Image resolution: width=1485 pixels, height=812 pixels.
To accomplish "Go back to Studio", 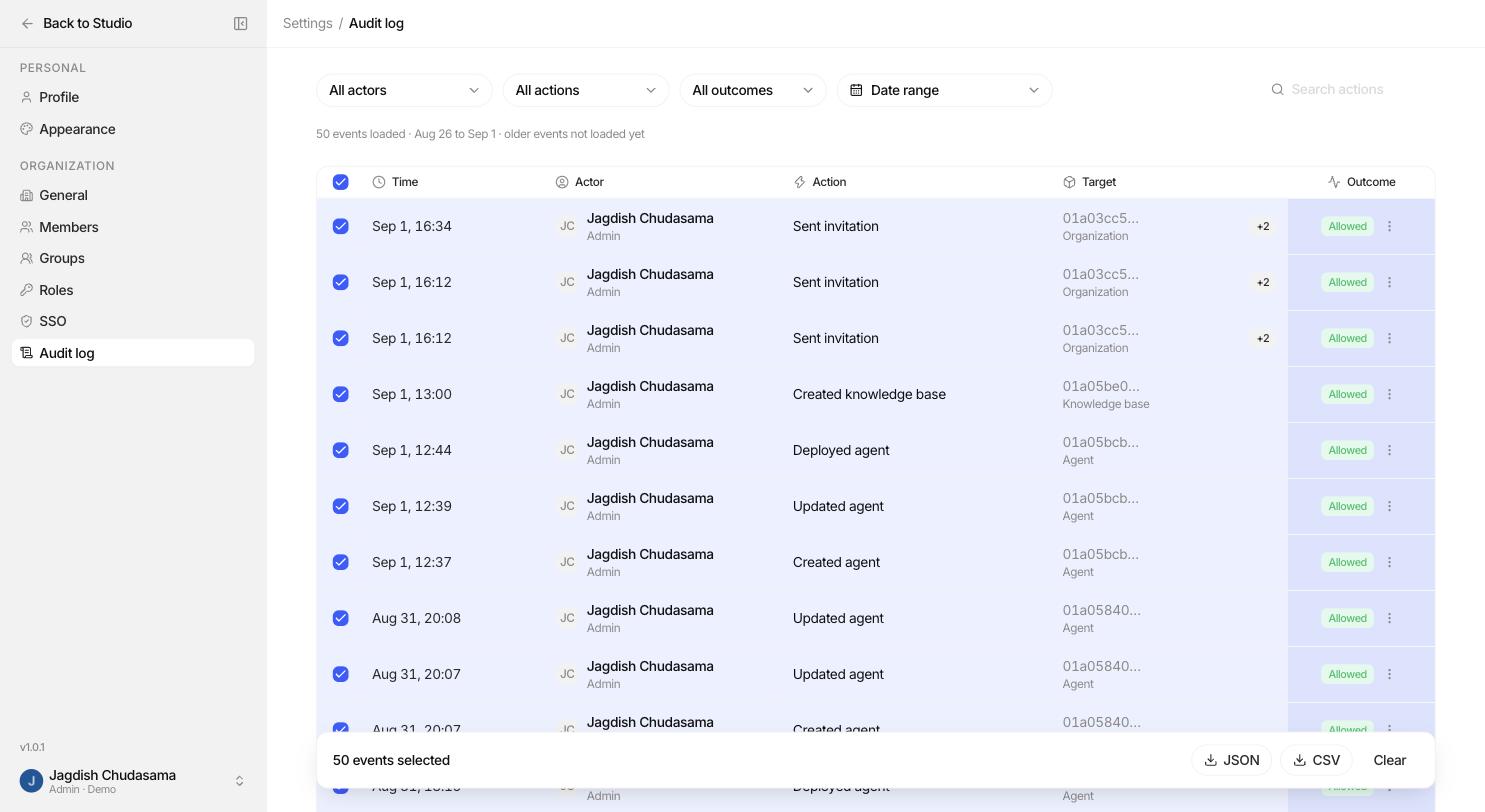I will (x=77, y=23).
